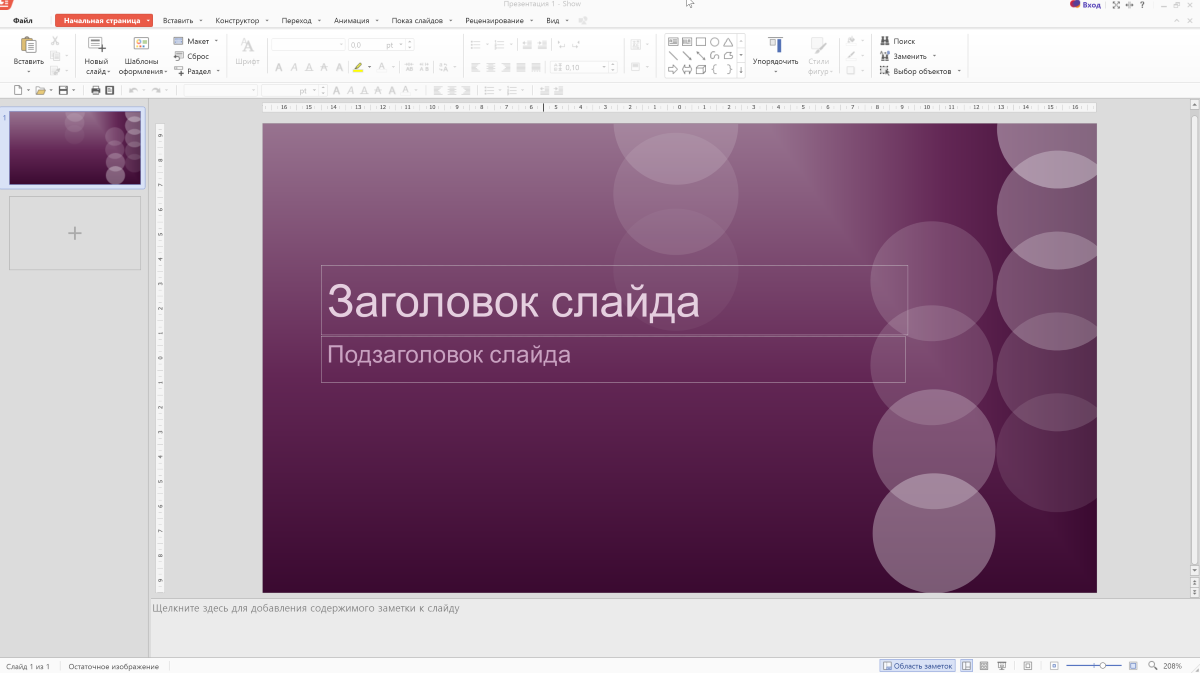Click the print icon in quick toolbar

click(96, 90)
